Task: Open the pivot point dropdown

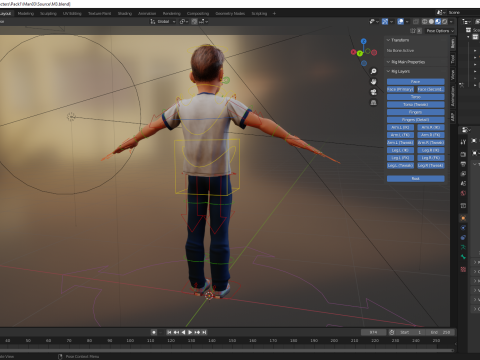Action: pyautogui.click(x=184, y=22)
